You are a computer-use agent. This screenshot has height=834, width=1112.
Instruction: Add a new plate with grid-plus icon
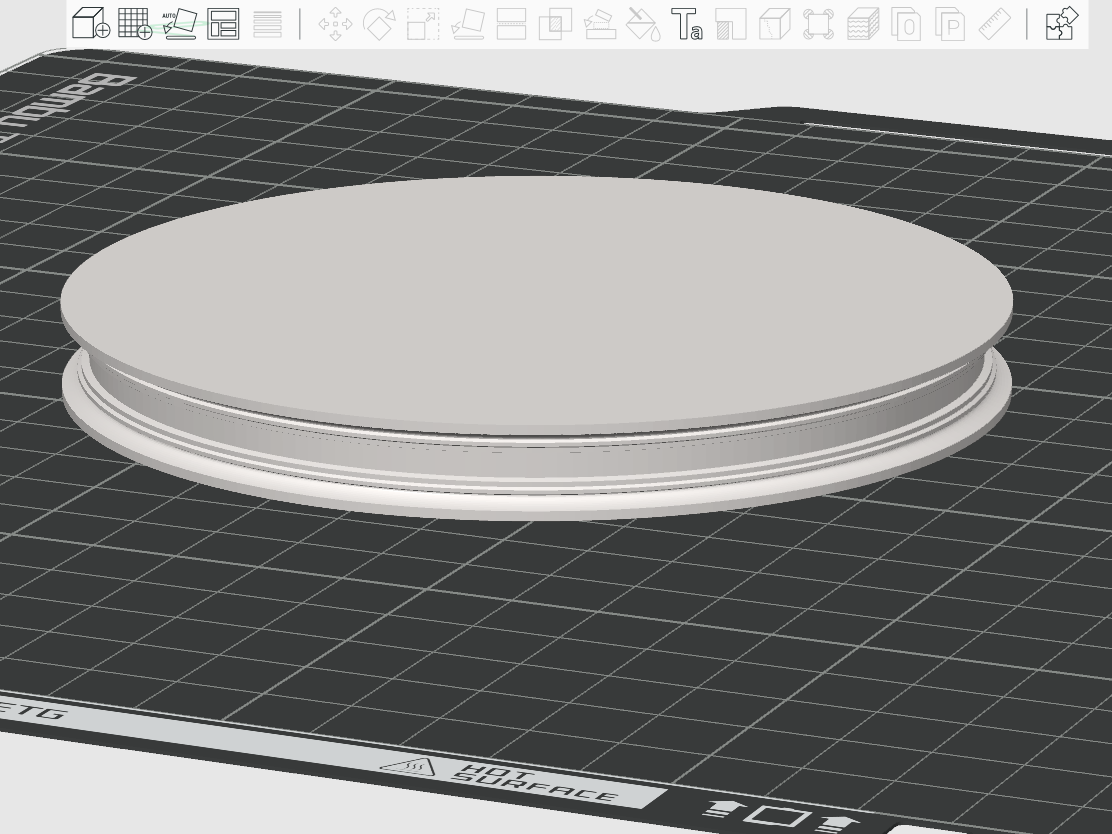click(x=135, y=23)
